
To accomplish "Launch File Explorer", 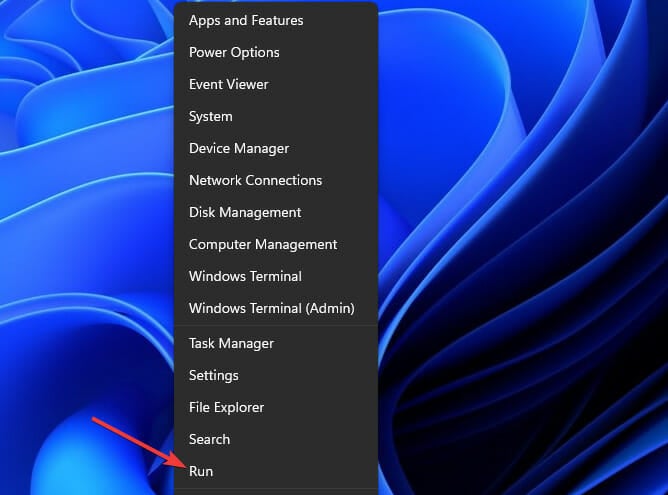I will [276, 407].
